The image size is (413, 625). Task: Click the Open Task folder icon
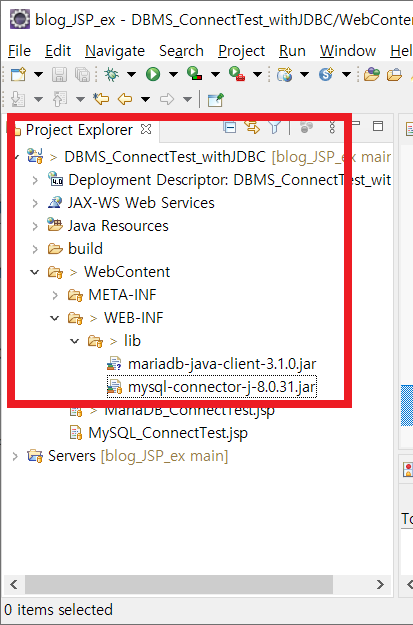395,75
